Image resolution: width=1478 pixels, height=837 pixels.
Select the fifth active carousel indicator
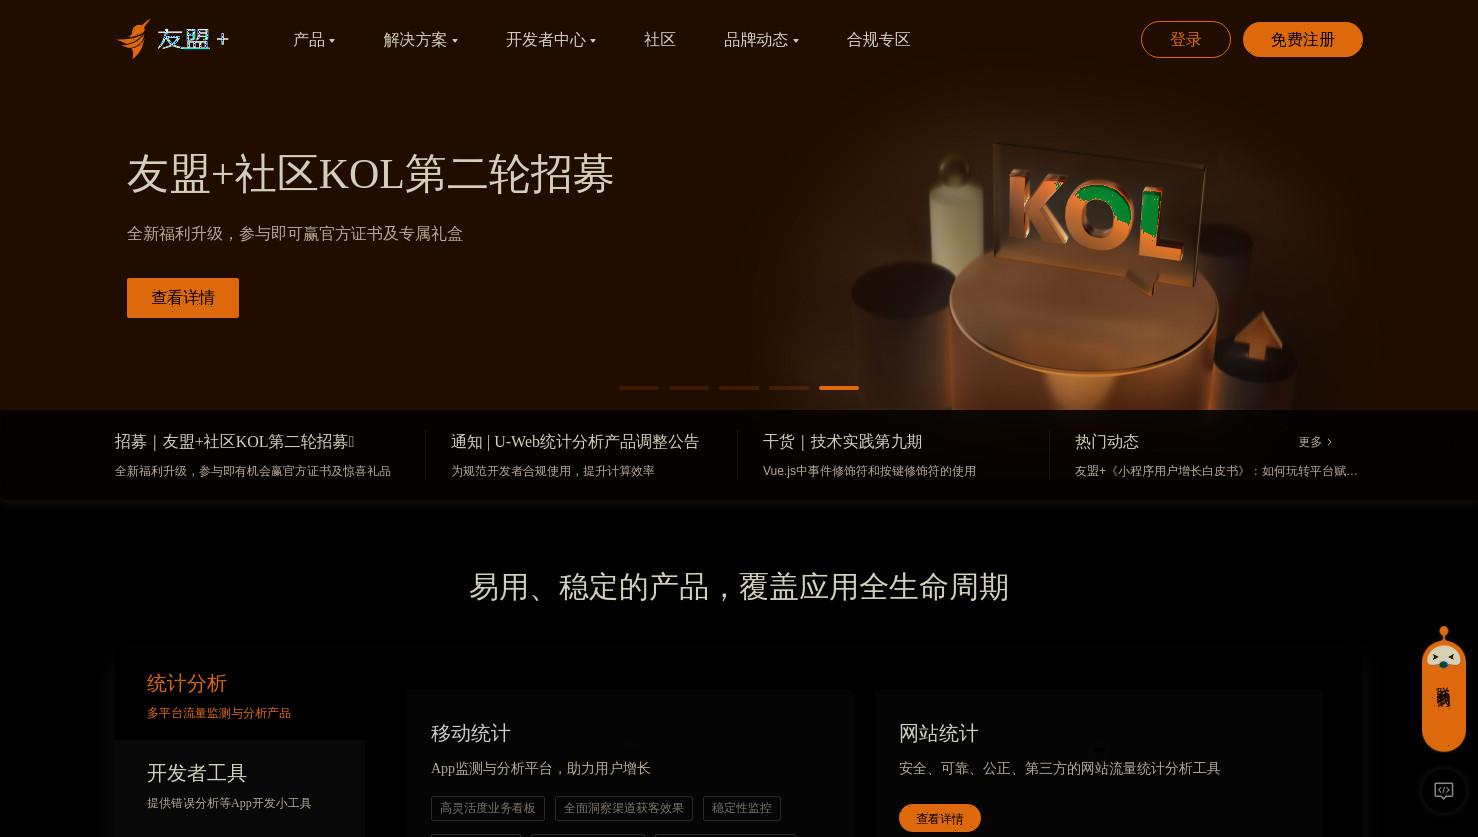(x=839, y=388)
